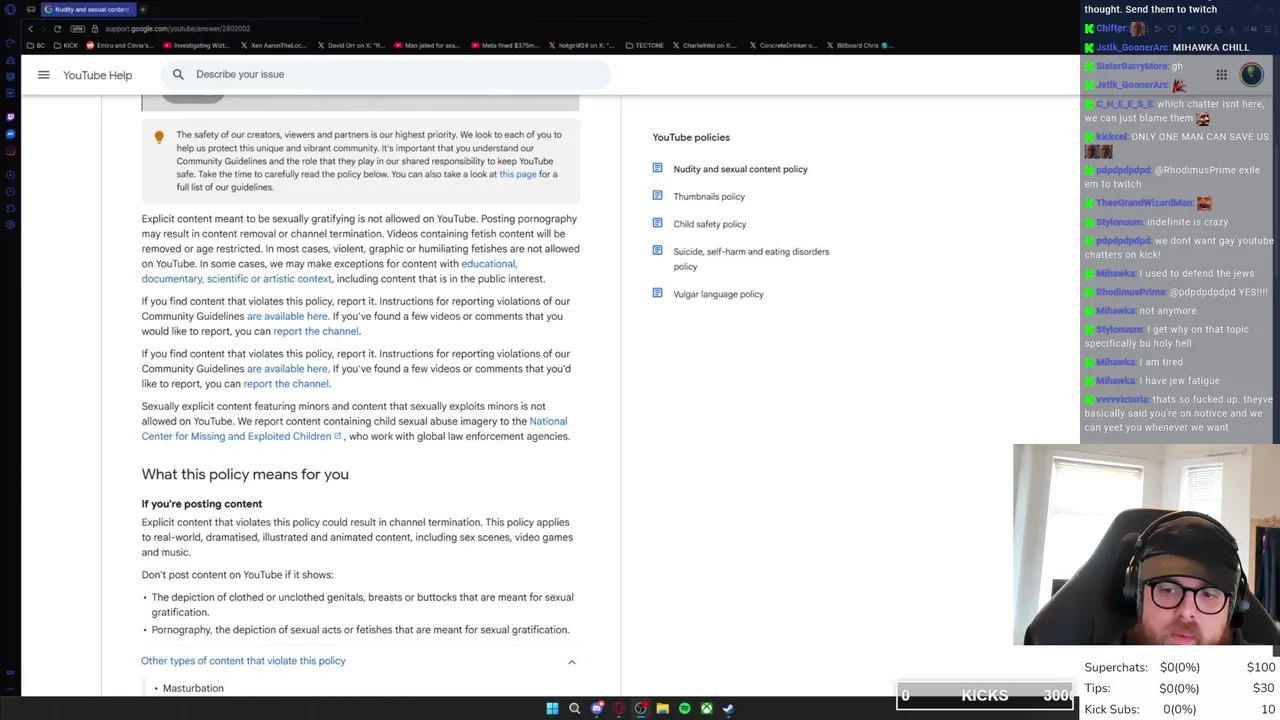Viewport: 1280px width, 720px height.
Task: Open National Center for Missing link
Action: coord(355,429)
